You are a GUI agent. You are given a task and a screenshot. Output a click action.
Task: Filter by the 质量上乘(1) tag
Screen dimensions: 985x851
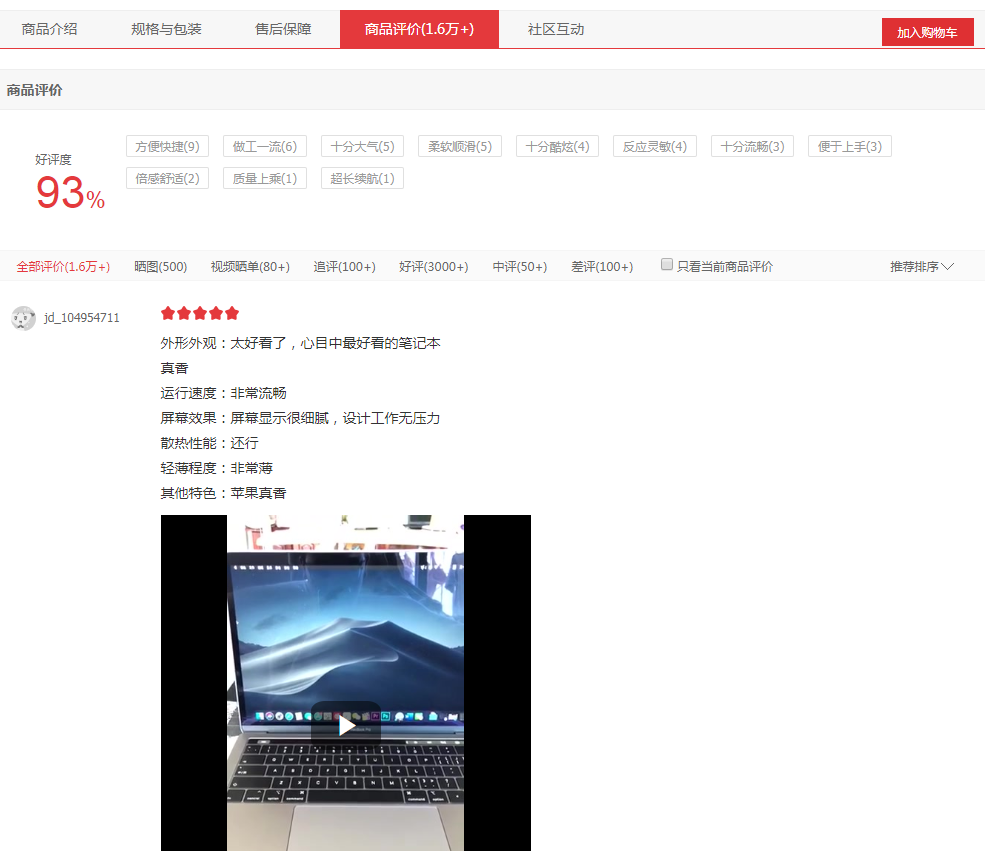264,178
